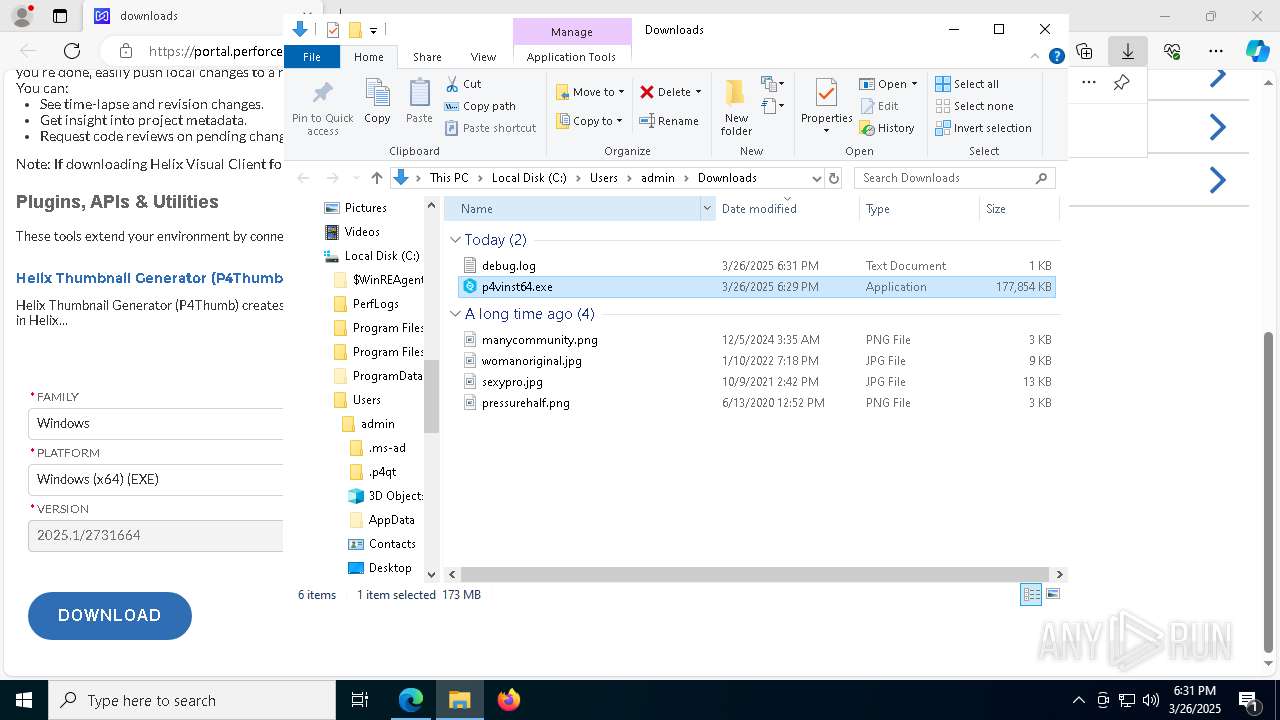Create a New folder from ribbon
This screenshot has width=1280, height=720.
pyautogui.click(x=736, y=107)
